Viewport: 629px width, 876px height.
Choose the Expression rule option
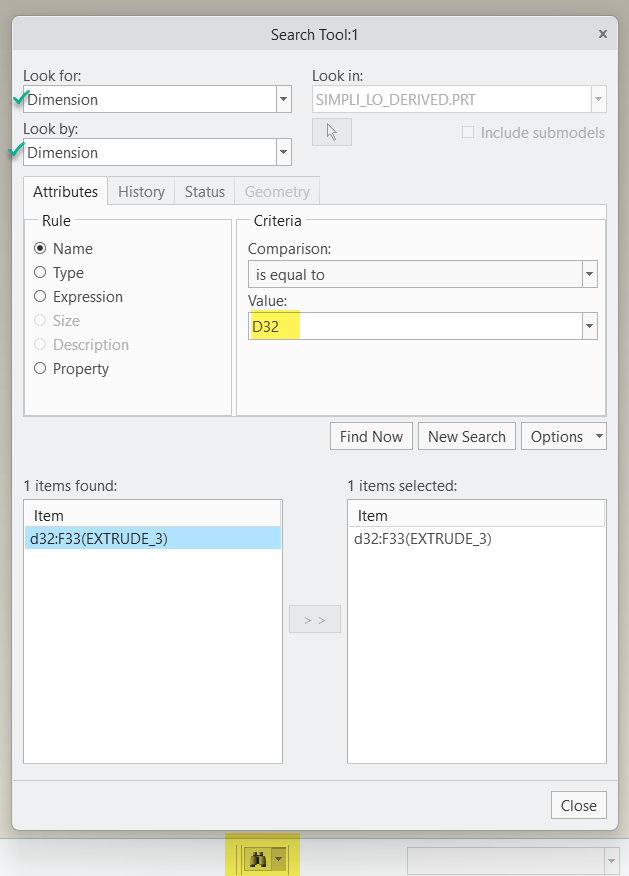click(x=40, y=297)
